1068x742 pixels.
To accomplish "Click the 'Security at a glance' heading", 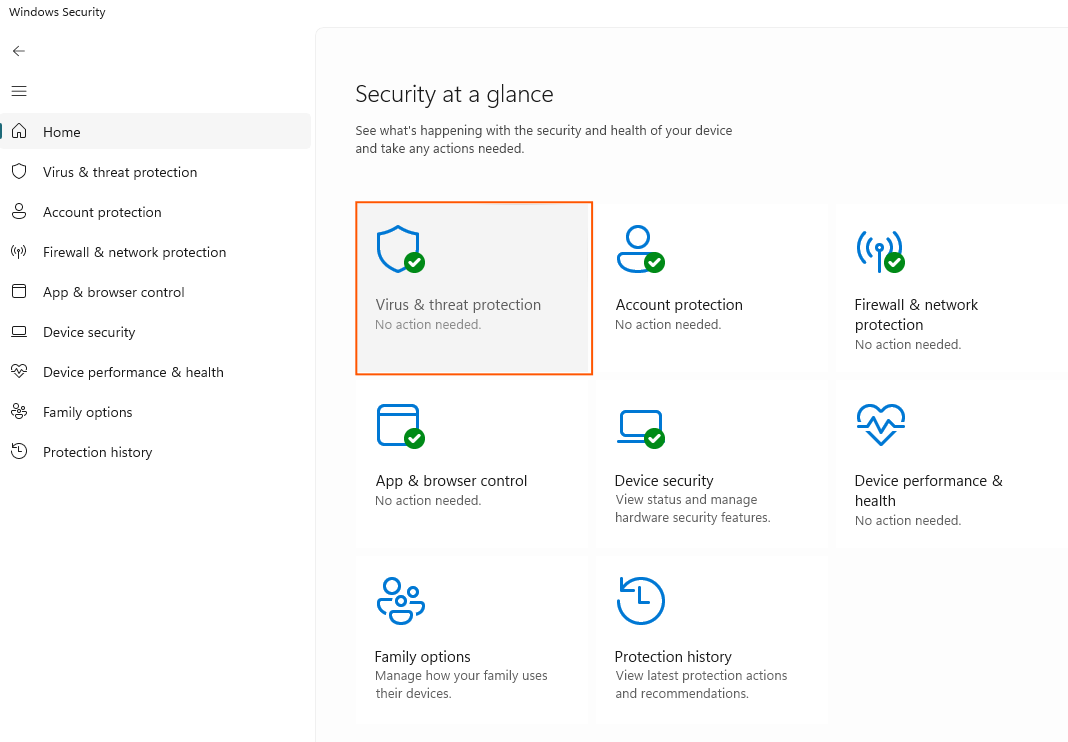I will click(454, 94).
